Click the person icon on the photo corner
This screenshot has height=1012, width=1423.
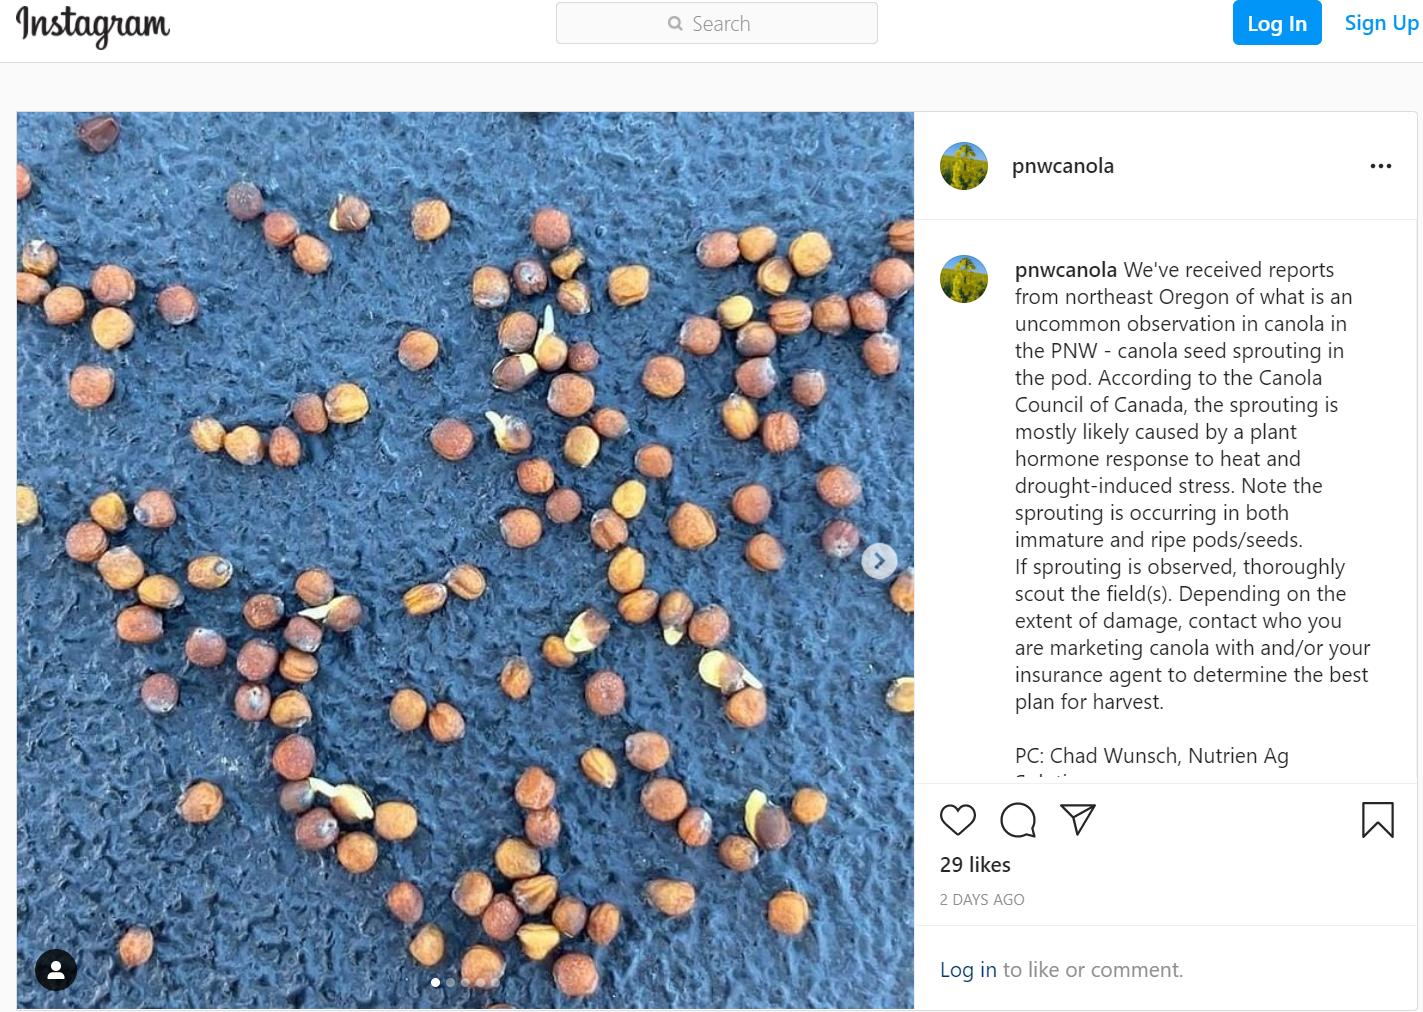(x=55, y=970)
